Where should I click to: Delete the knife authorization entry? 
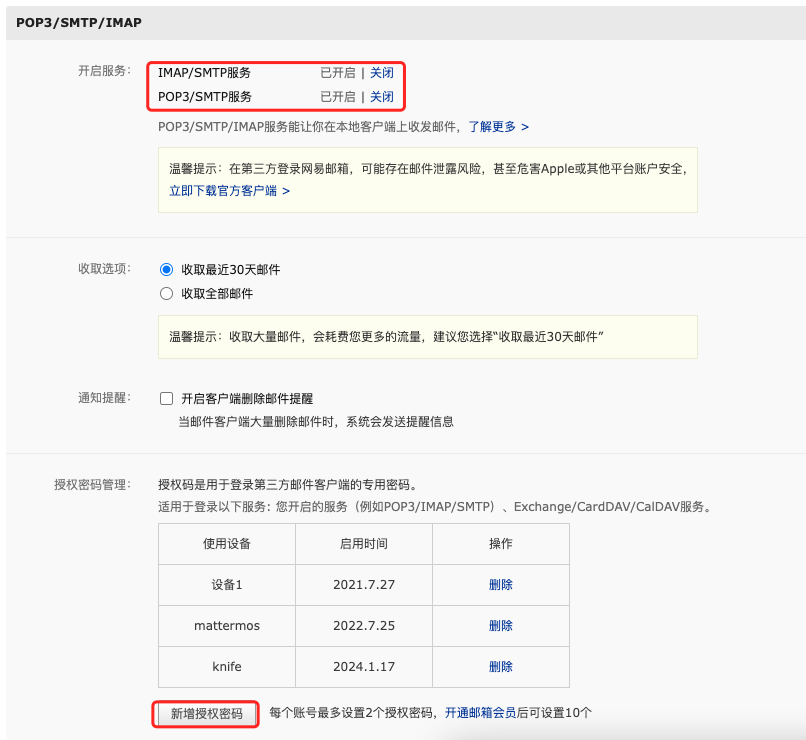click(x=500, y=667)
